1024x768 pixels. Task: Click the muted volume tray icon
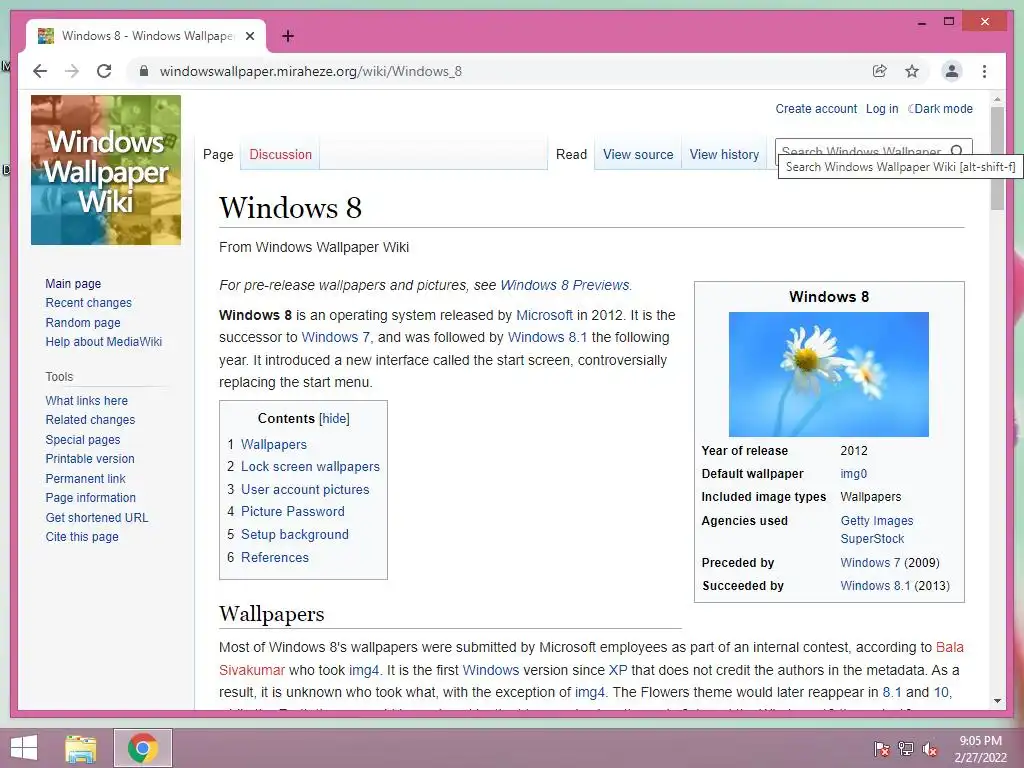click(x=930, y=749)
